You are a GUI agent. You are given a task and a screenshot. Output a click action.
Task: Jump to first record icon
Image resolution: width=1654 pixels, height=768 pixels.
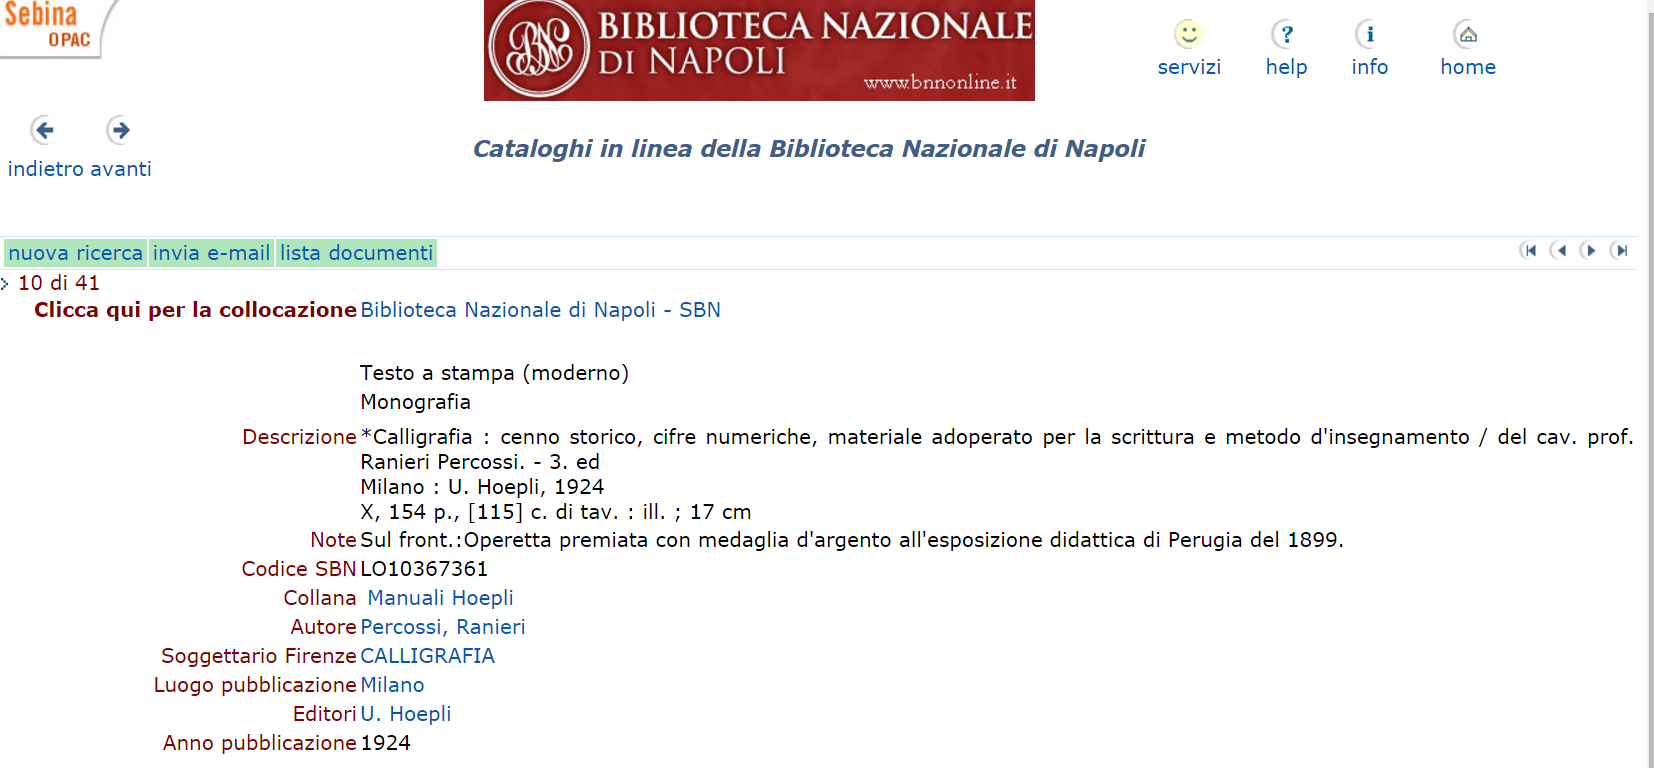(x=1529, y=250)
